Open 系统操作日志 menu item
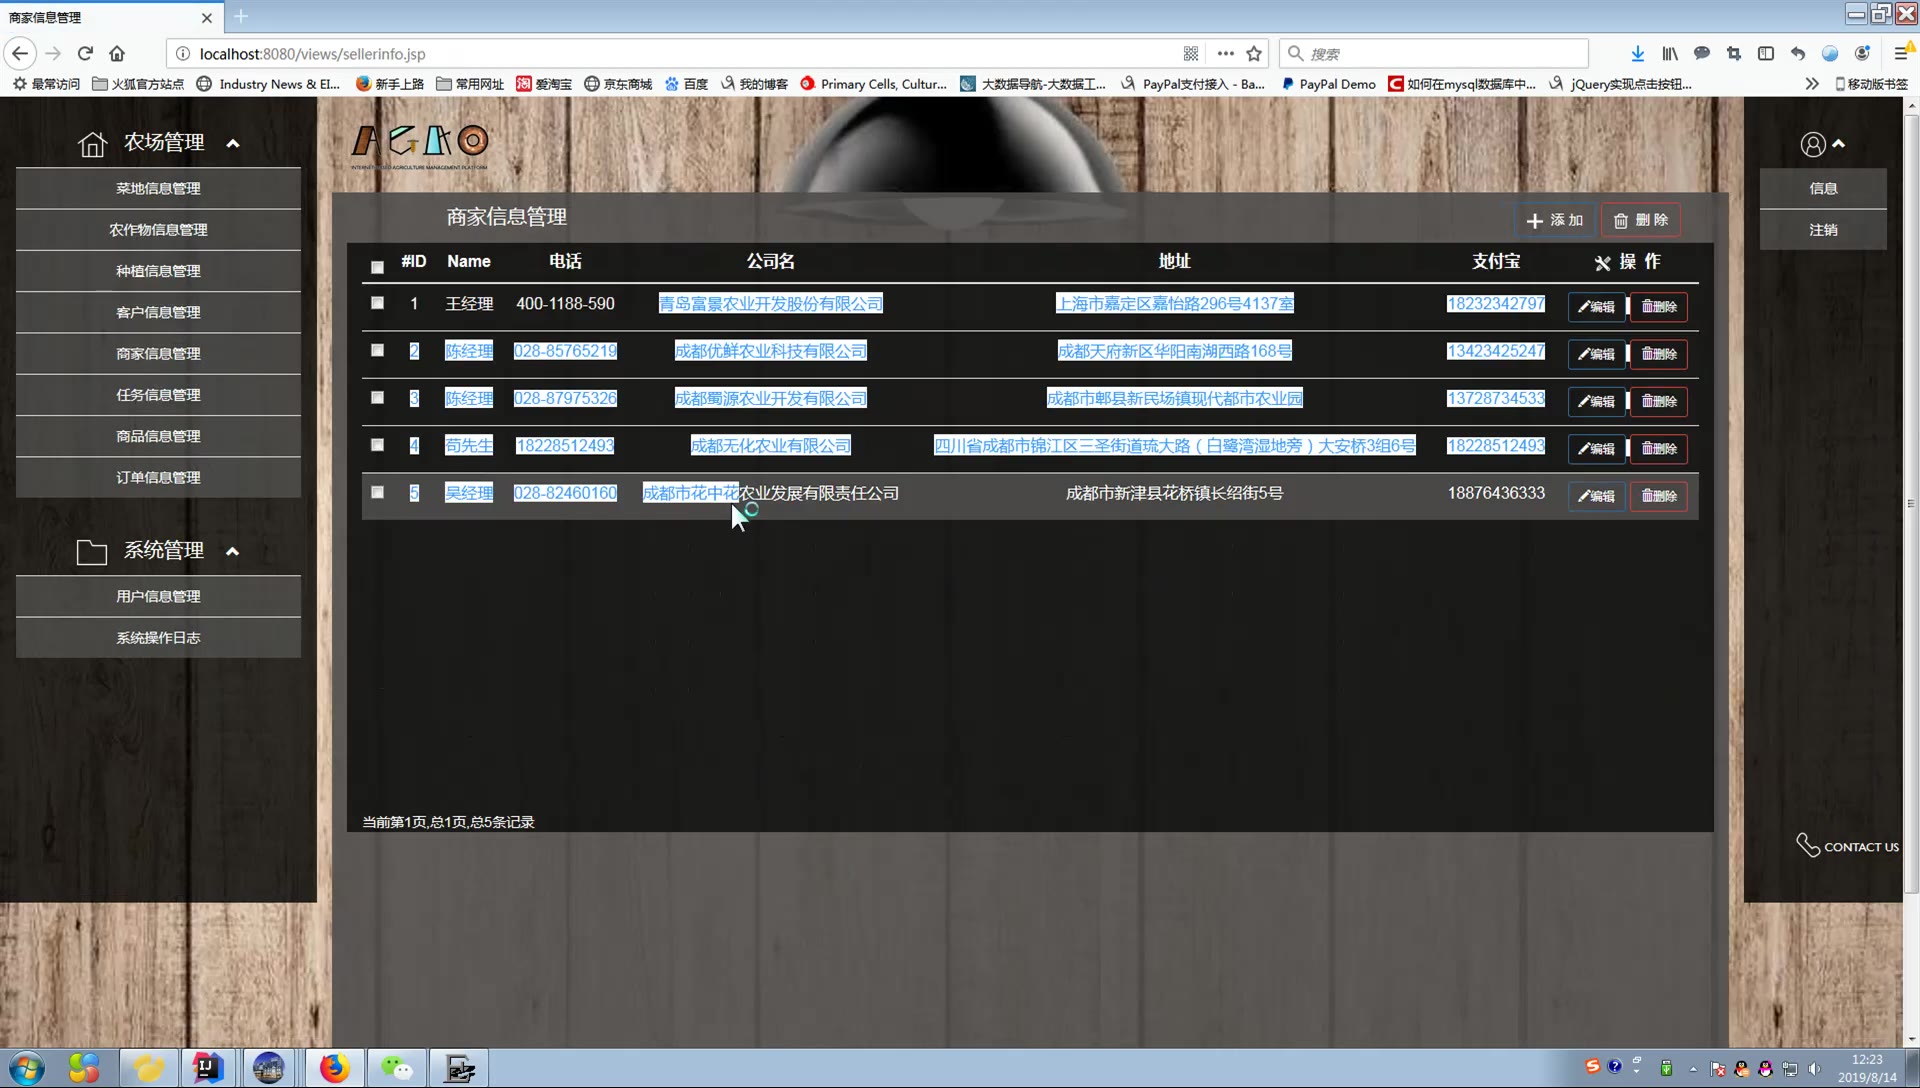The image size is (1920, 1088). pyautogui.click(x=158, y=638)
